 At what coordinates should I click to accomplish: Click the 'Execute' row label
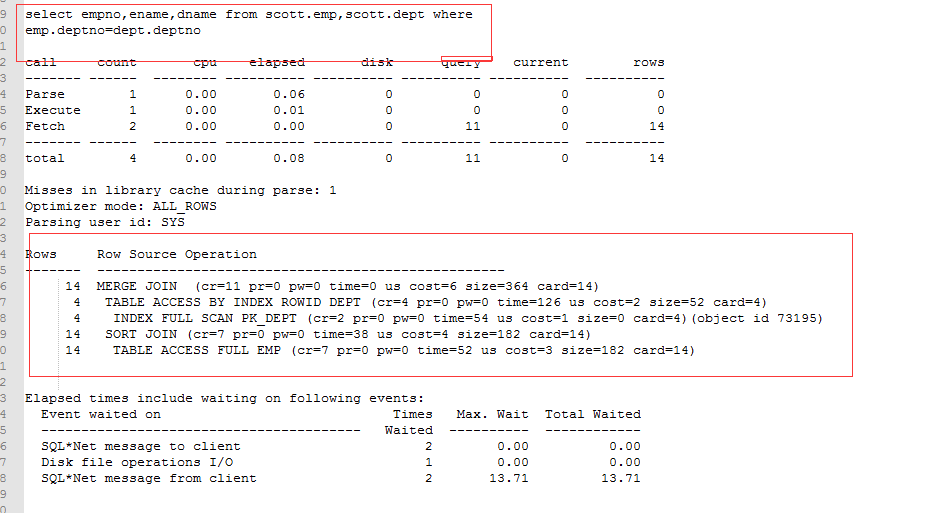point(53,110)
